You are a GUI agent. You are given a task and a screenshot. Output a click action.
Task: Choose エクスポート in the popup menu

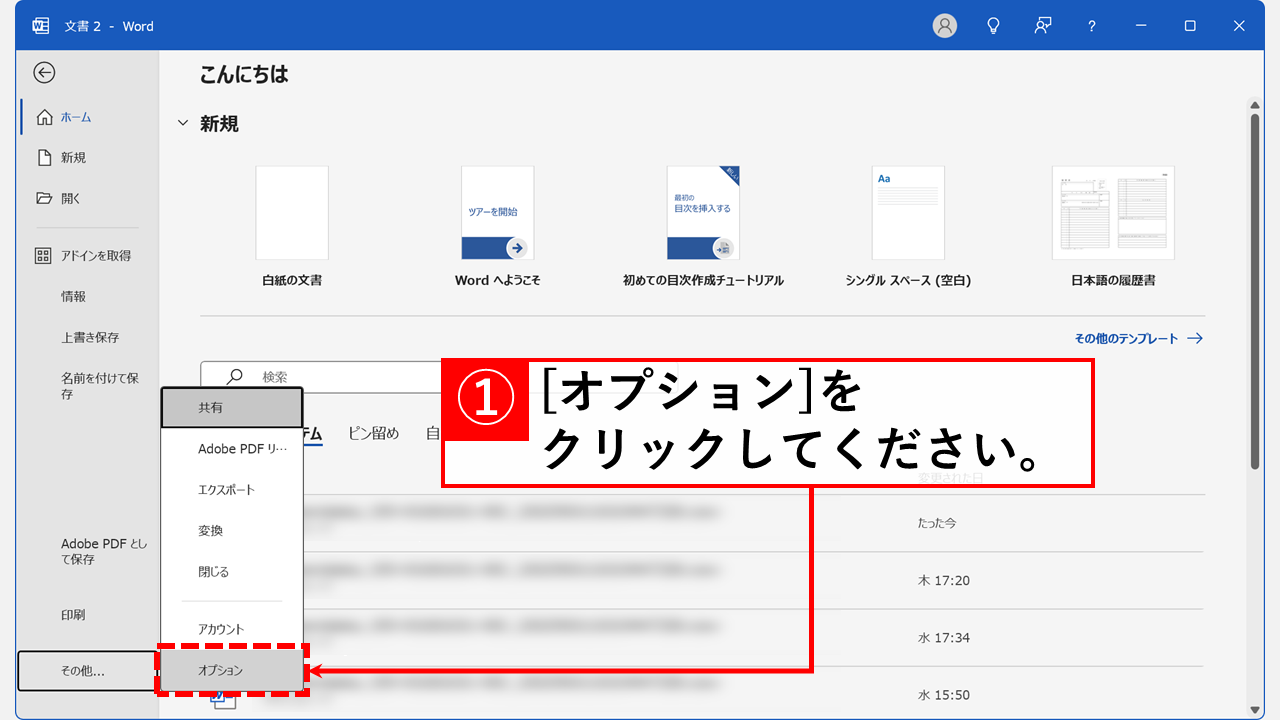click(227, 490)
